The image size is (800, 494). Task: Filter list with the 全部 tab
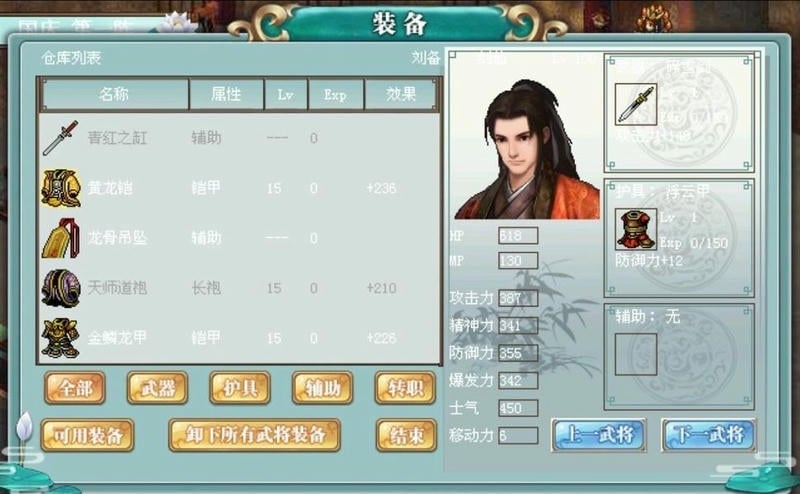tap(75, 388)
